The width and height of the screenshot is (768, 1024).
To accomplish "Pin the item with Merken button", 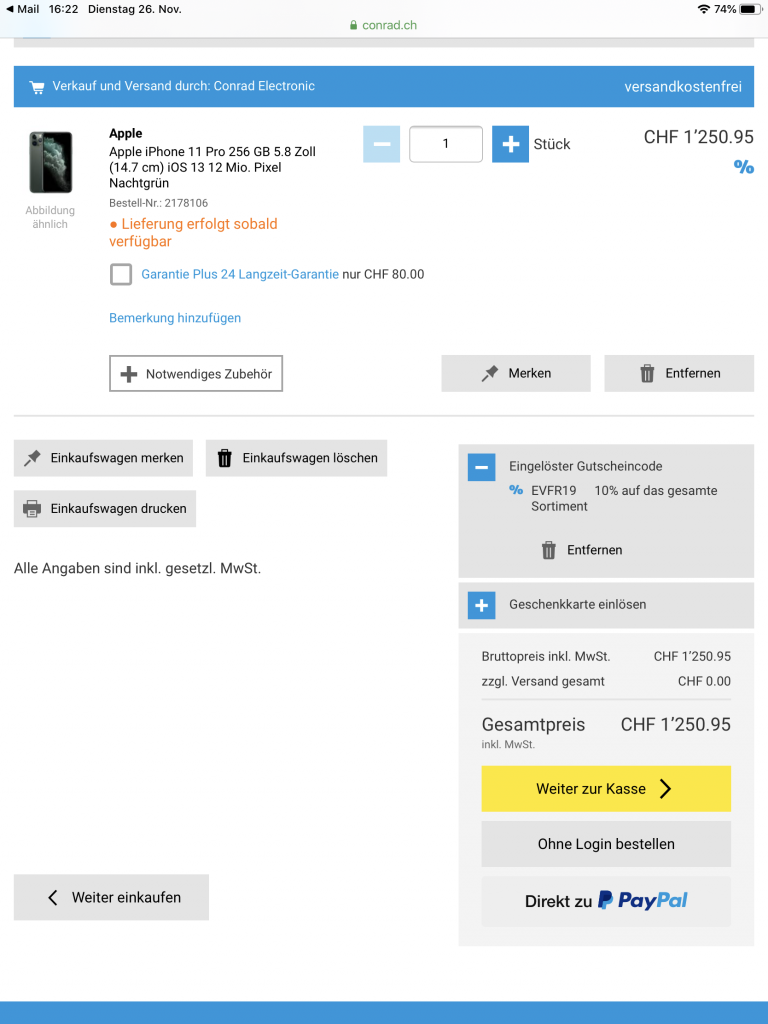I will (x=516, y=374).
